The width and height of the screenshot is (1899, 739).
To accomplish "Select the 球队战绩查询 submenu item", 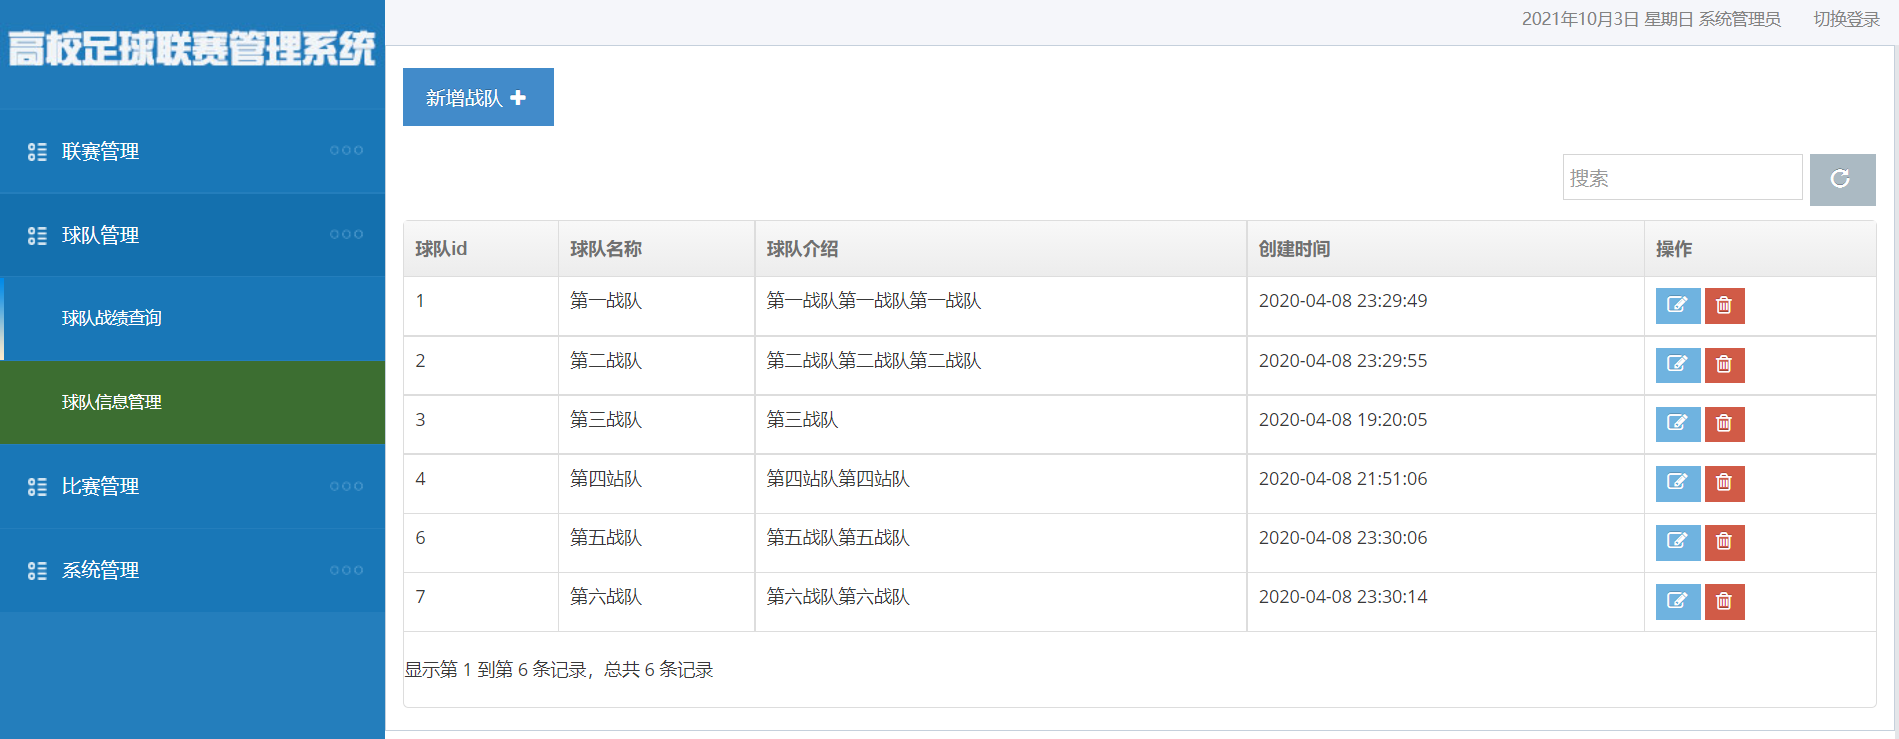I will pos(192,318).
